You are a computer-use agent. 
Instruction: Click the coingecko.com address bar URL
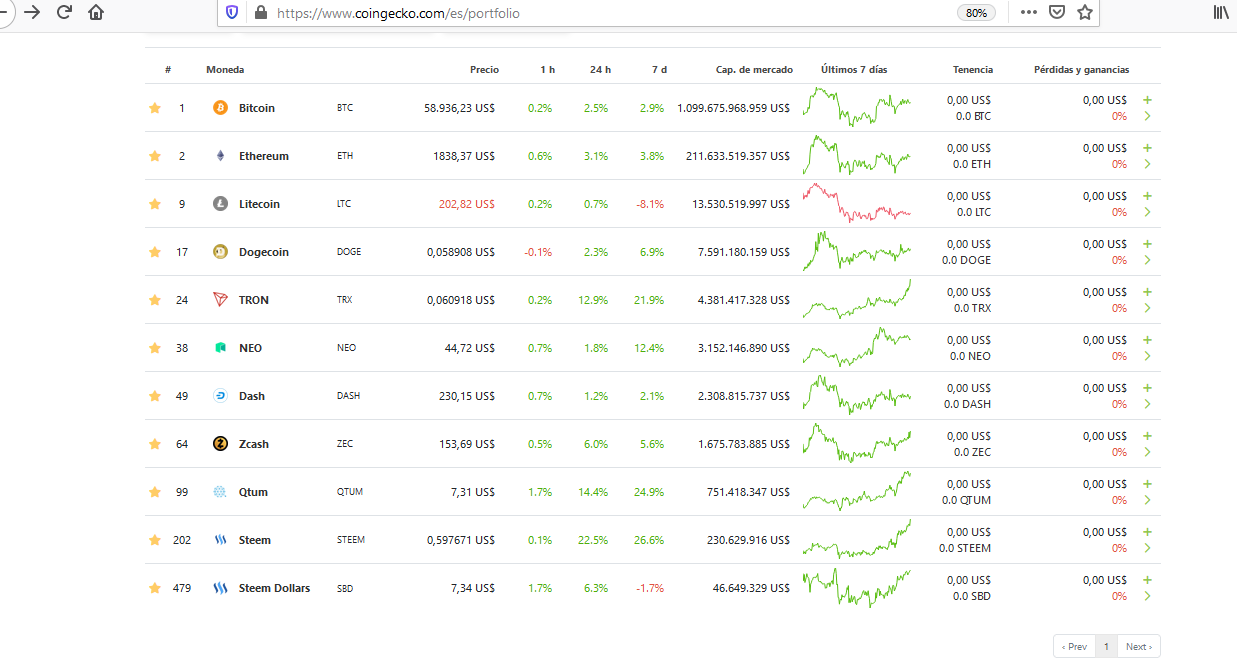(x=398, y=13)
